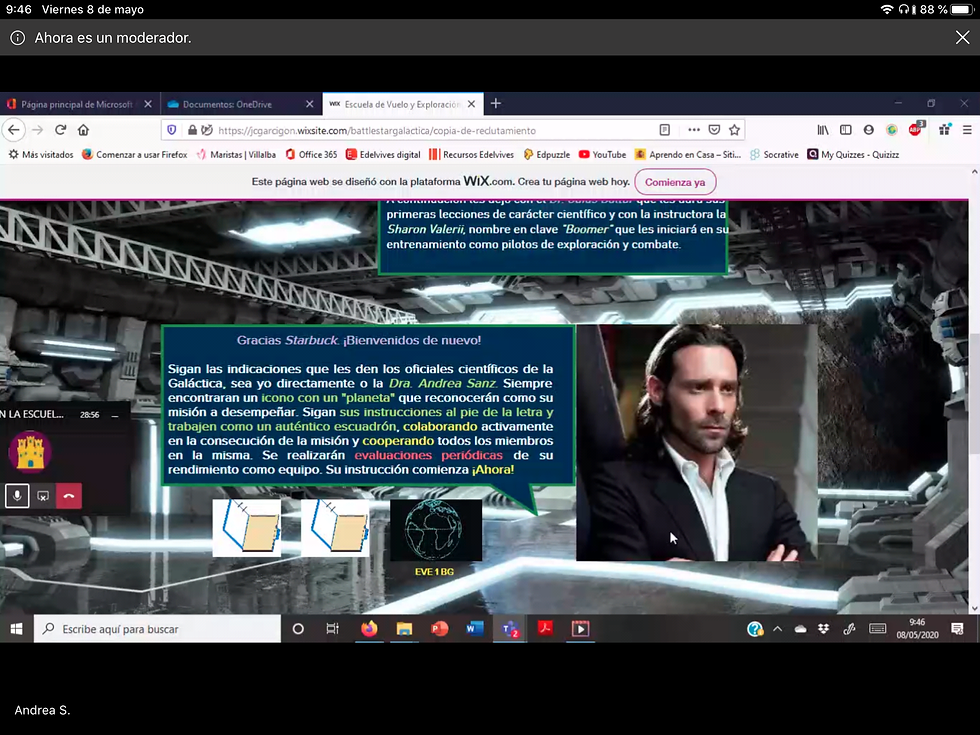Show hidden system tray icons
980x735 pixels.
(778, 629)
